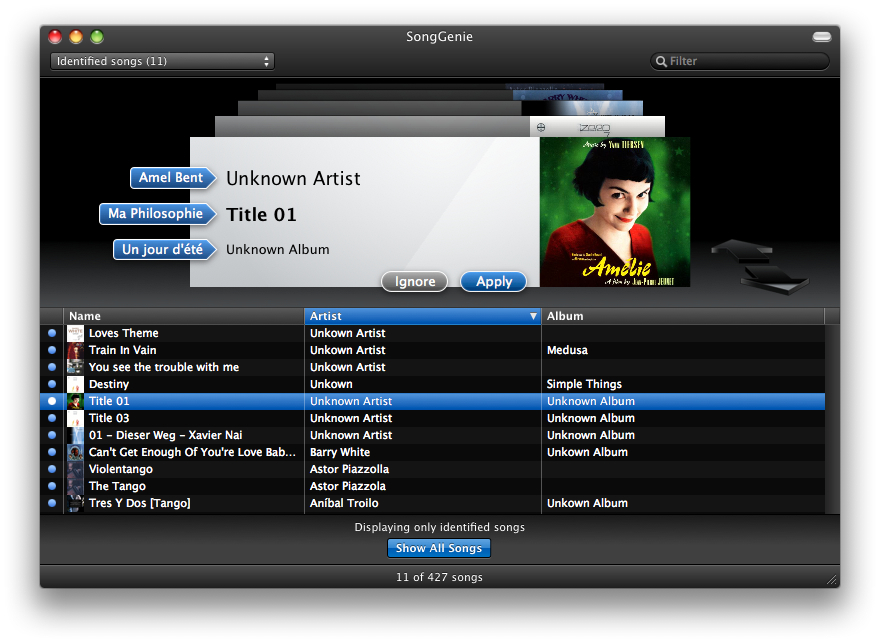Click the Unknown Artist heading in the card

pos(293,178)
